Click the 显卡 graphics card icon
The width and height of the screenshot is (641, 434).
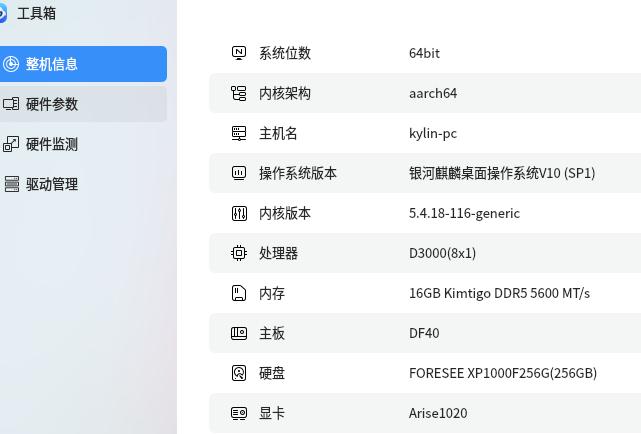tap(239, 413)
